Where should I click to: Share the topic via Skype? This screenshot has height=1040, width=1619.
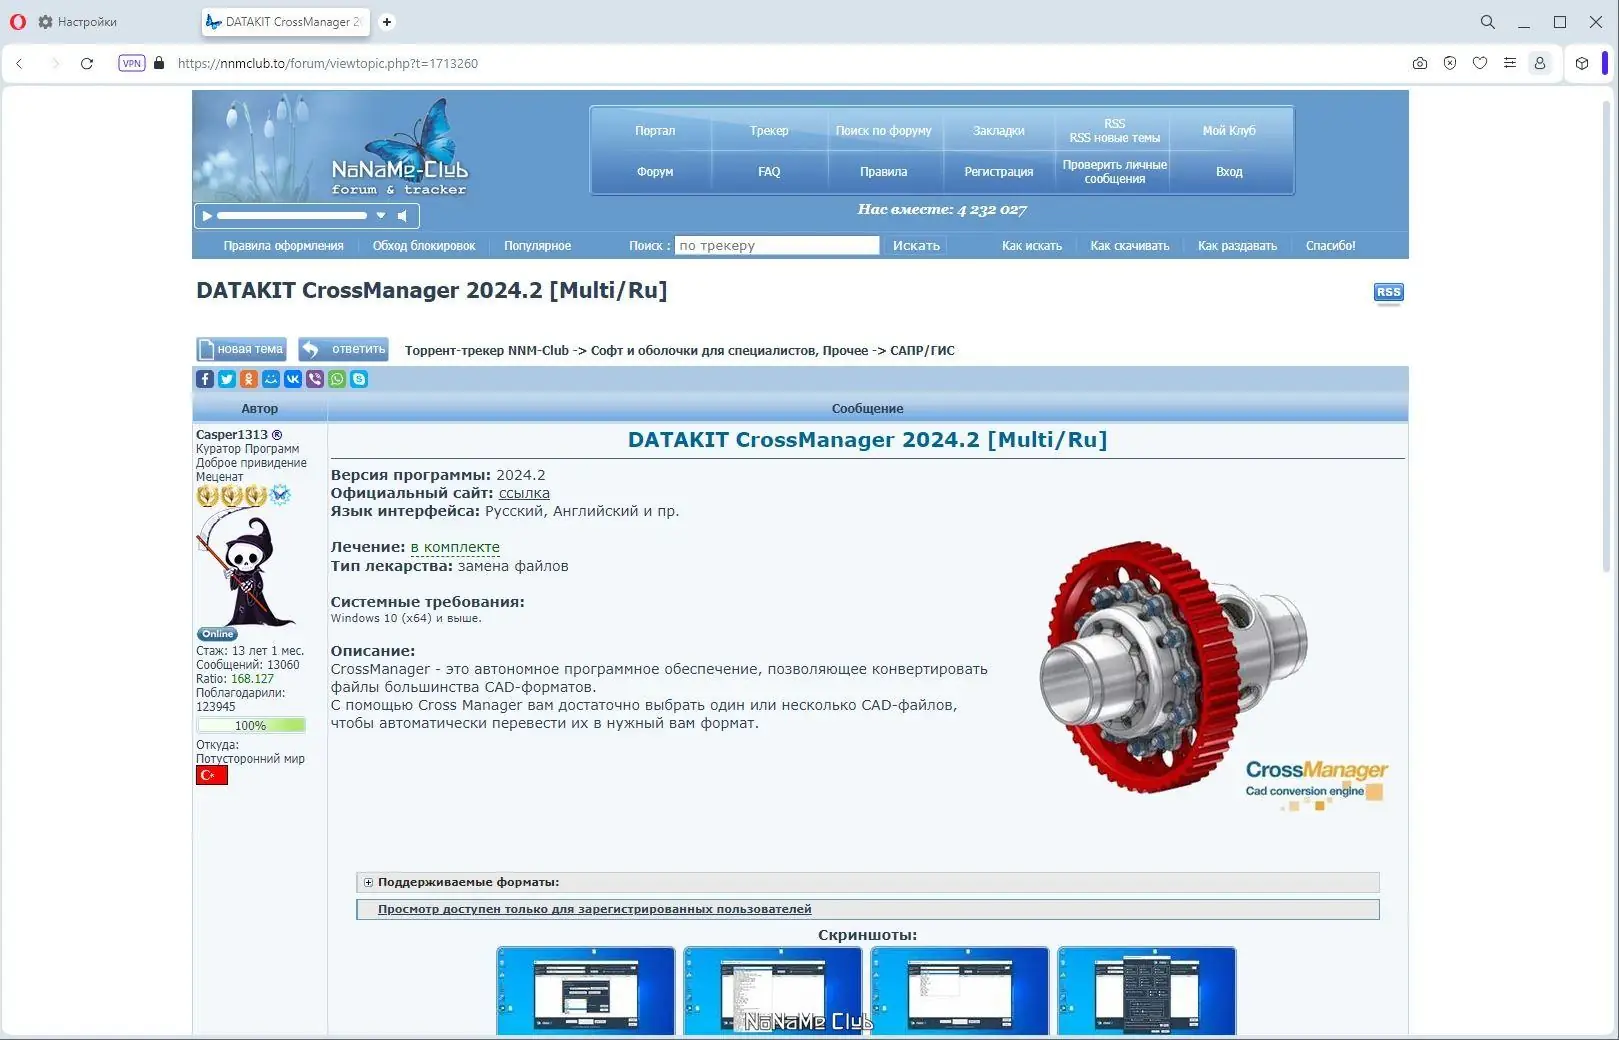click(x=359, y=379)
